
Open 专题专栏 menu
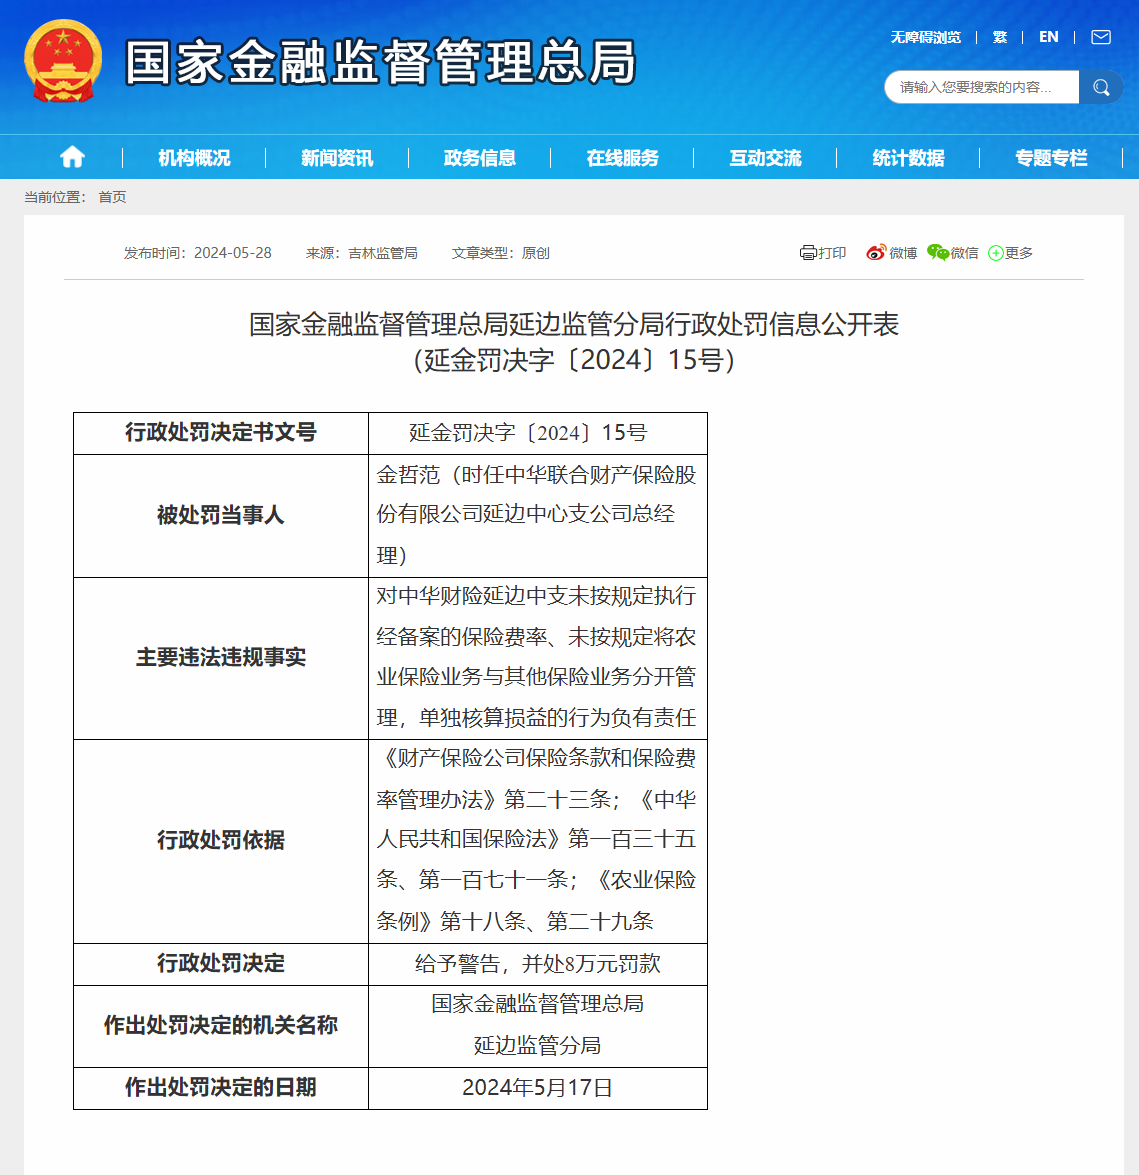point(1051,158)
